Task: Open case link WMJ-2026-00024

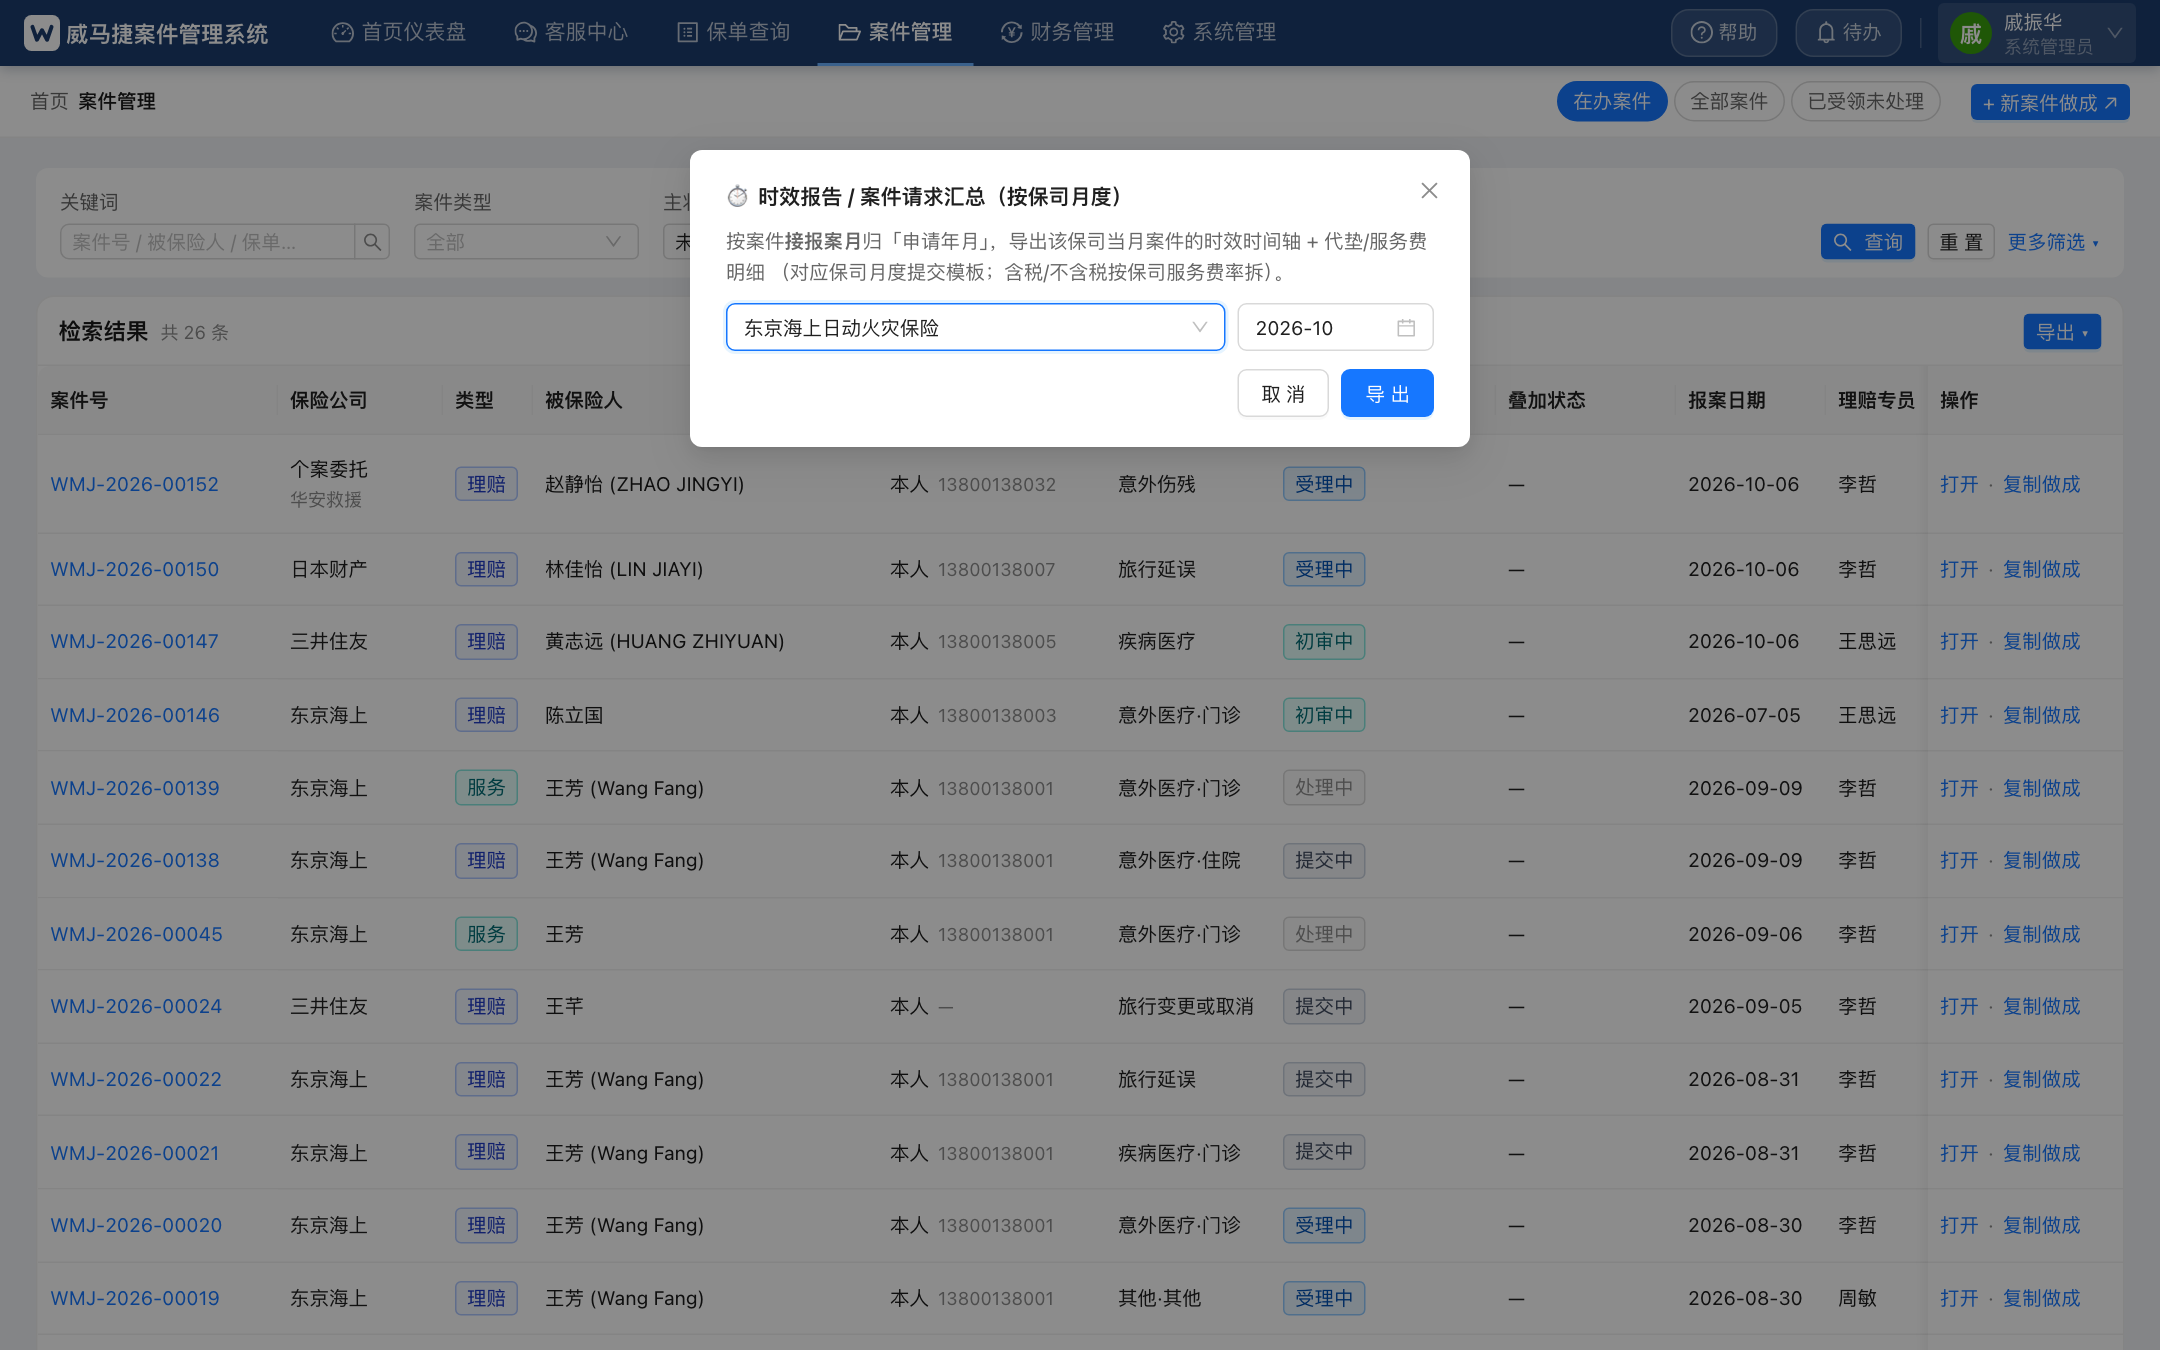Action: point(136,1006)
